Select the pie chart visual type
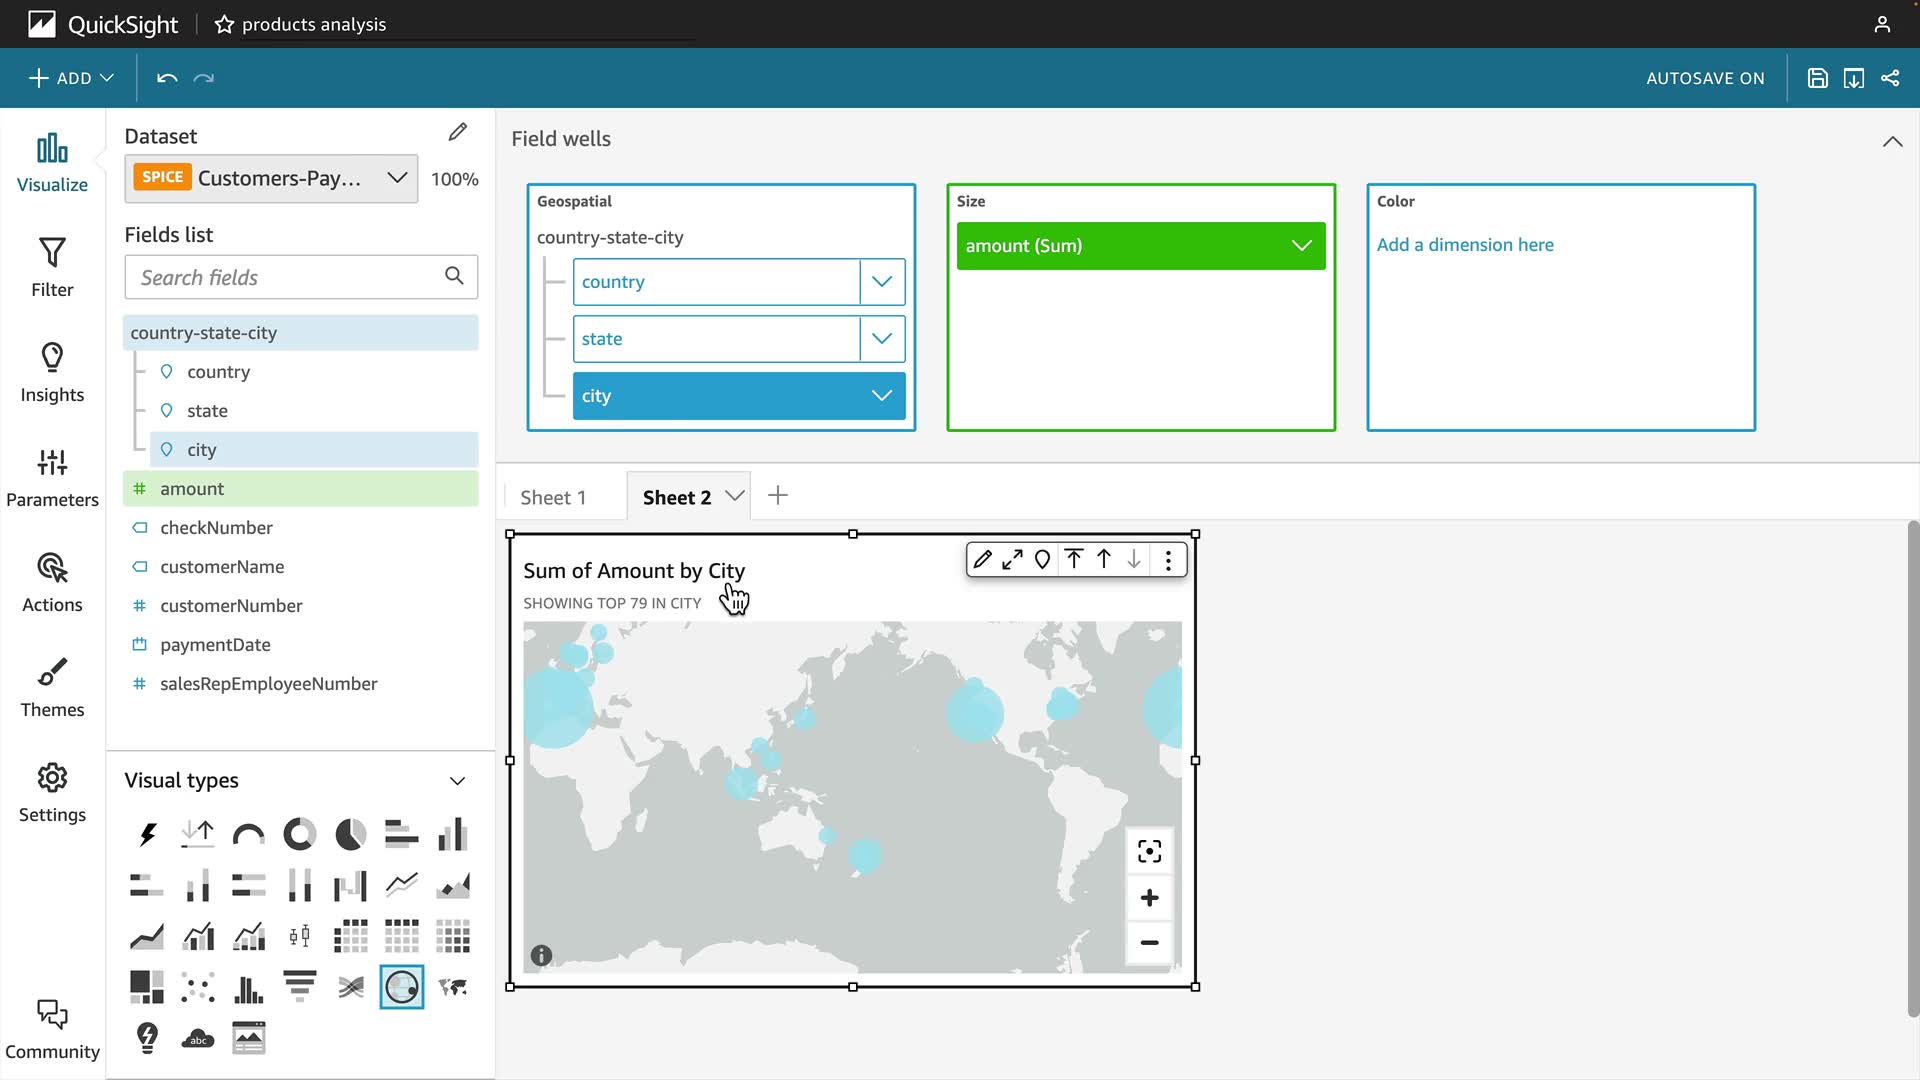This screenshot has width=1920, height=1080. pyautogui.click(x=350, y=834)
